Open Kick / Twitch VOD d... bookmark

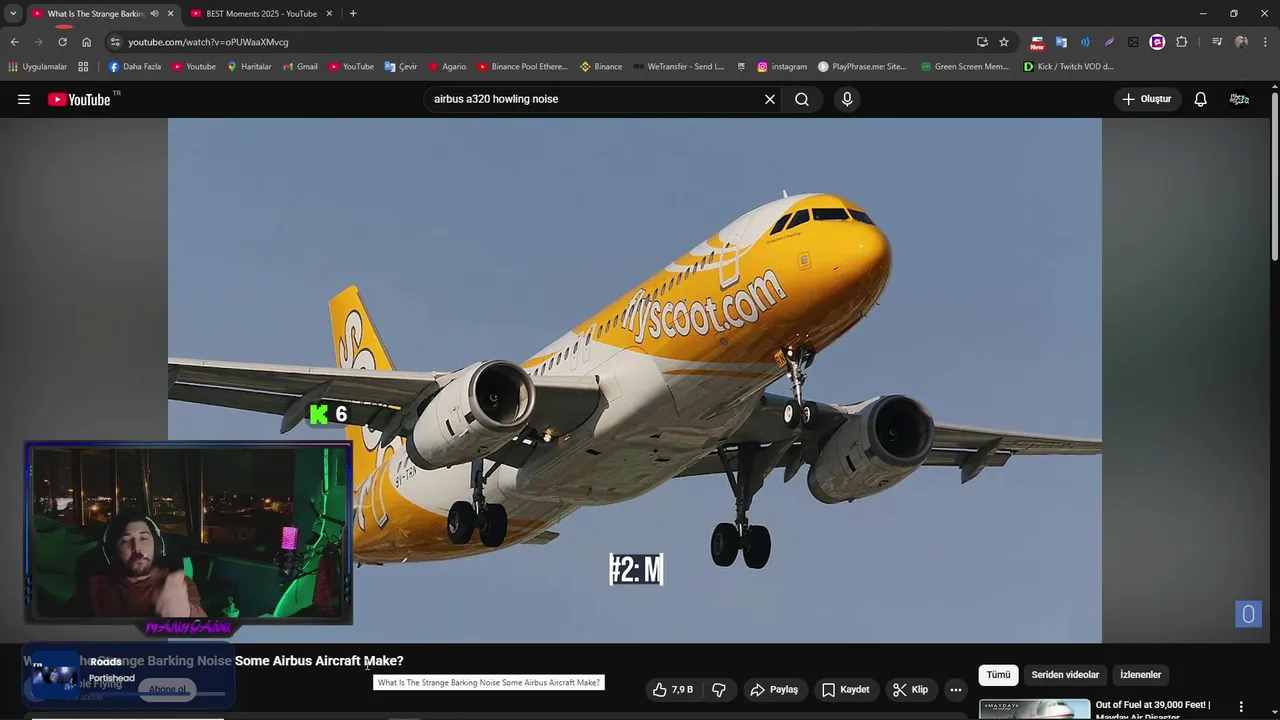tap(1068, 67)
